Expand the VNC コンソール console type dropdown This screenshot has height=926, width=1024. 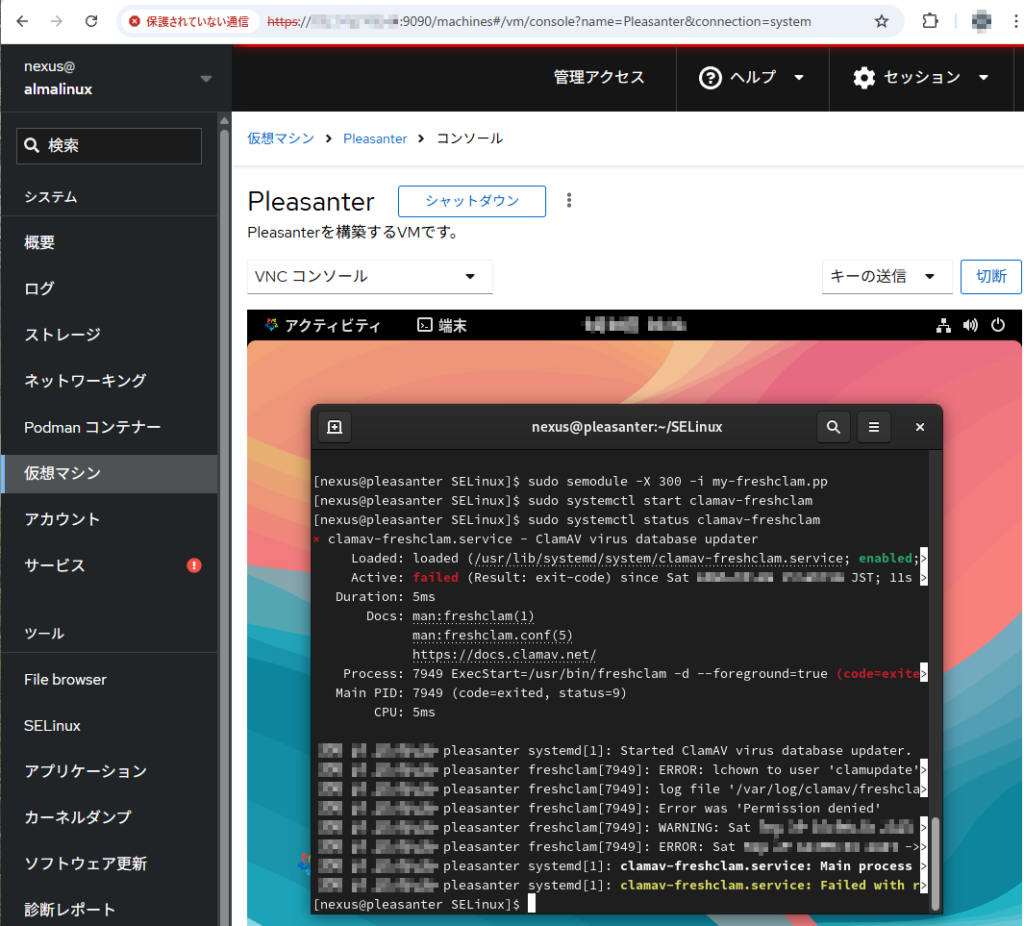coord(369,277)
